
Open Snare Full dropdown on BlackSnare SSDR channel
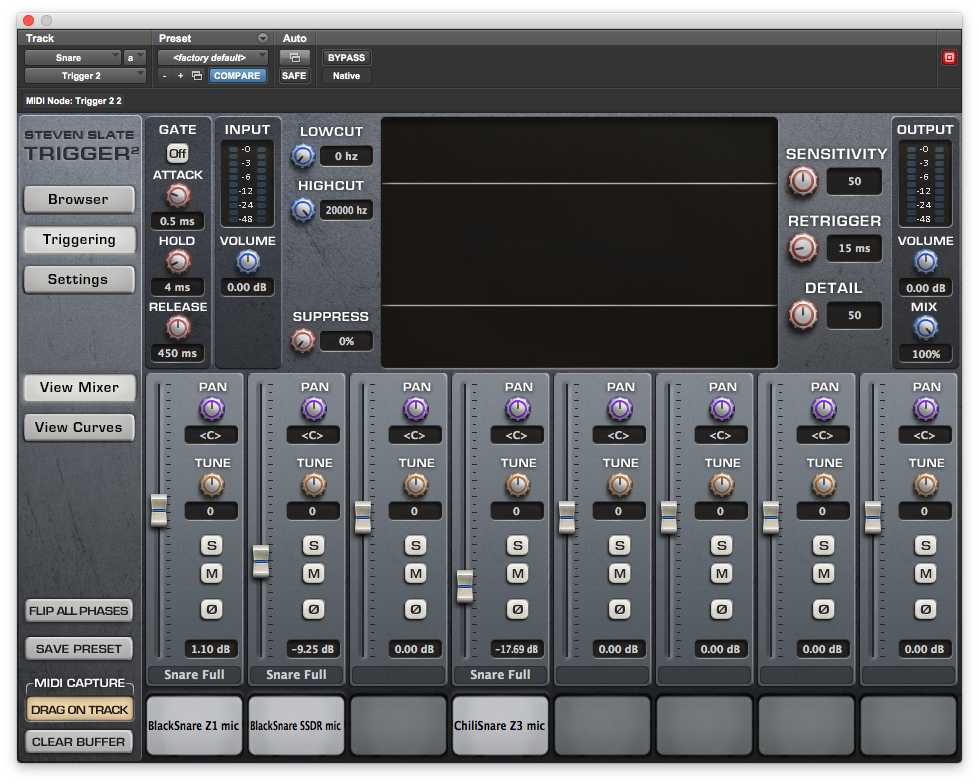[x=297, y=675]
